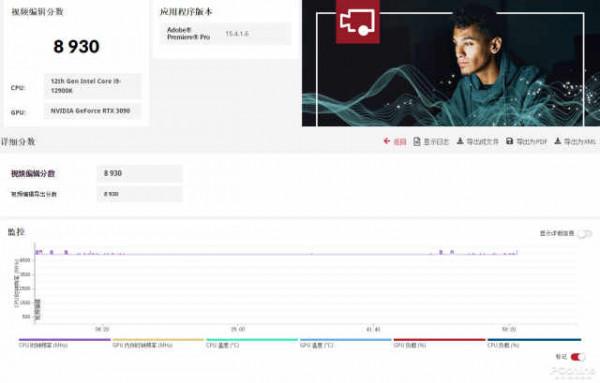Toggle the red GPU load legend
Image resolution: width=600 pixels, height=383 pixels.
tap(439, 342)
